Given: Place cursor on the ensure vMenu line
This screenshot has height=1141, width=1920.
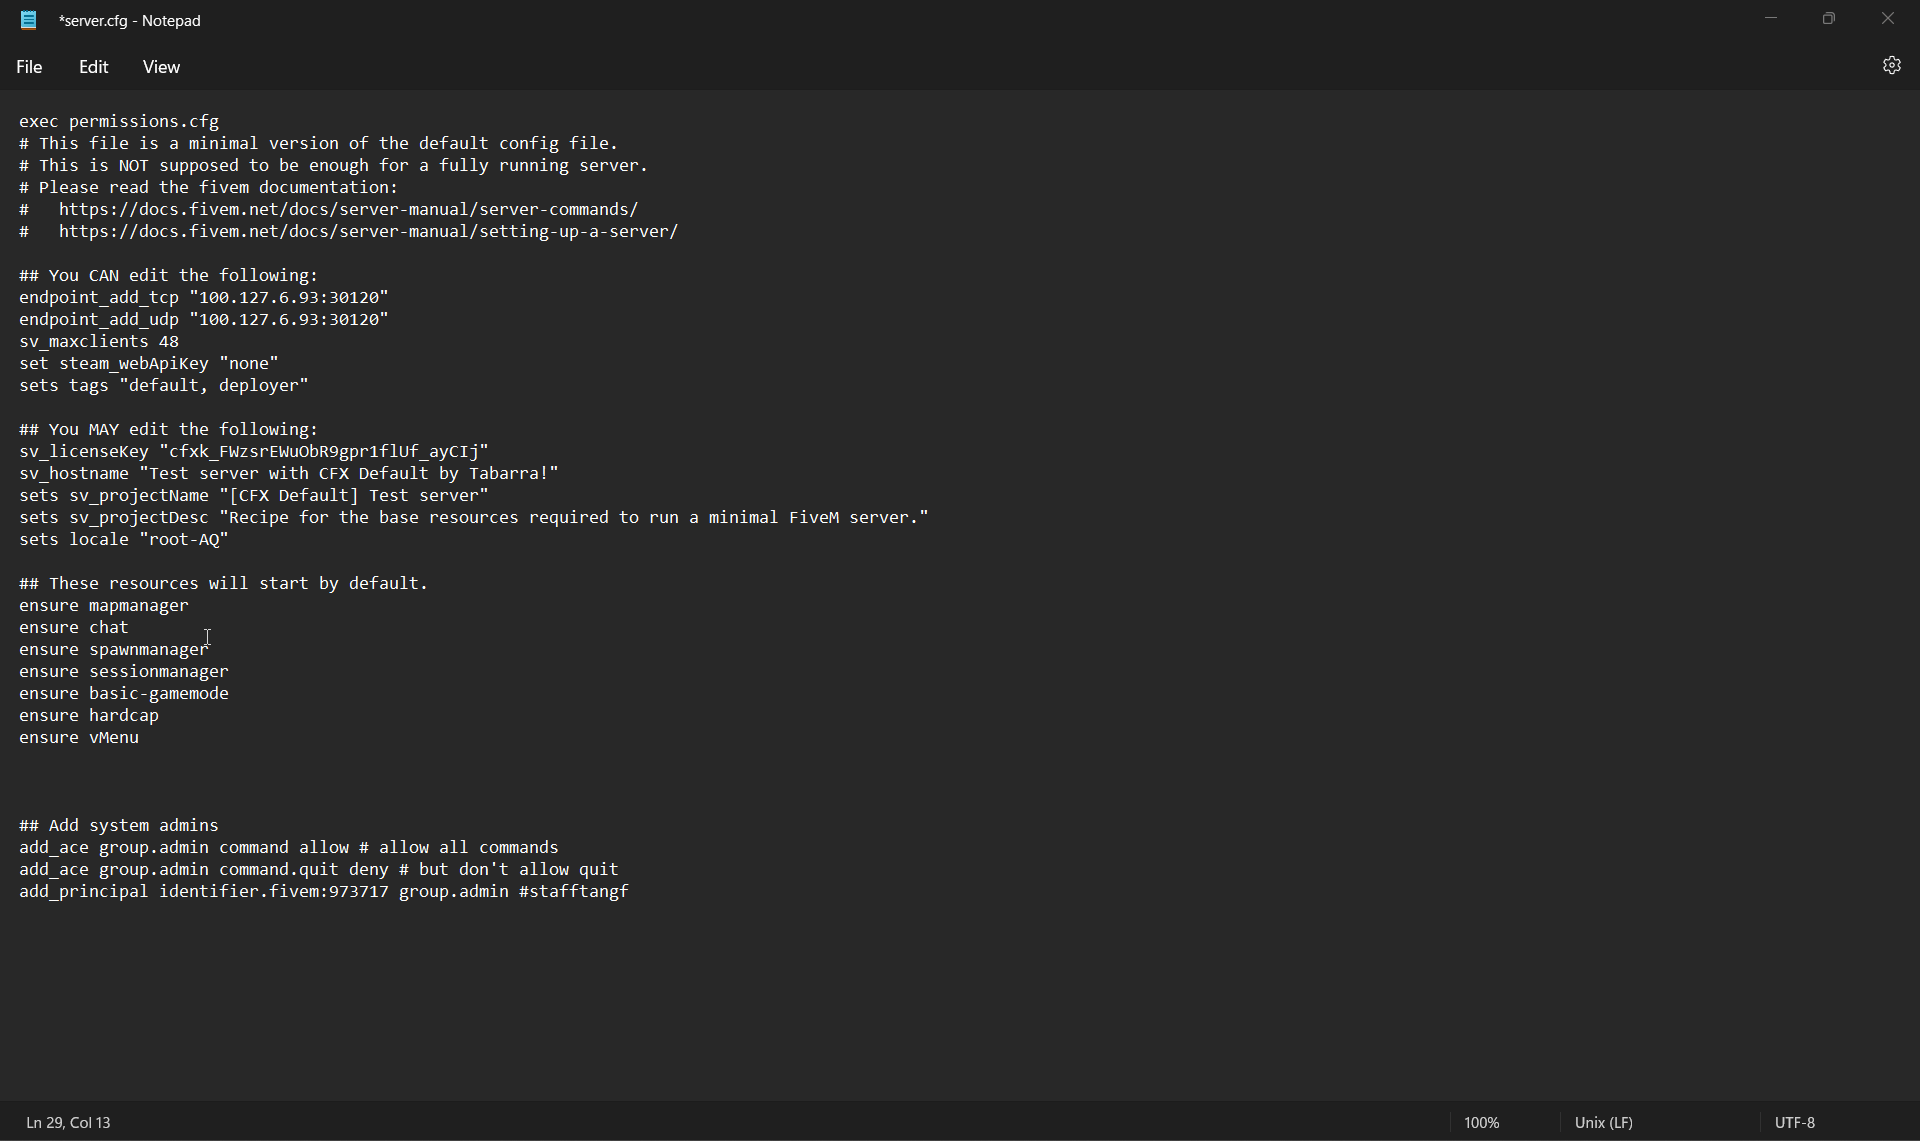Looking at the screenshot, I should click(x=79, y=737).
